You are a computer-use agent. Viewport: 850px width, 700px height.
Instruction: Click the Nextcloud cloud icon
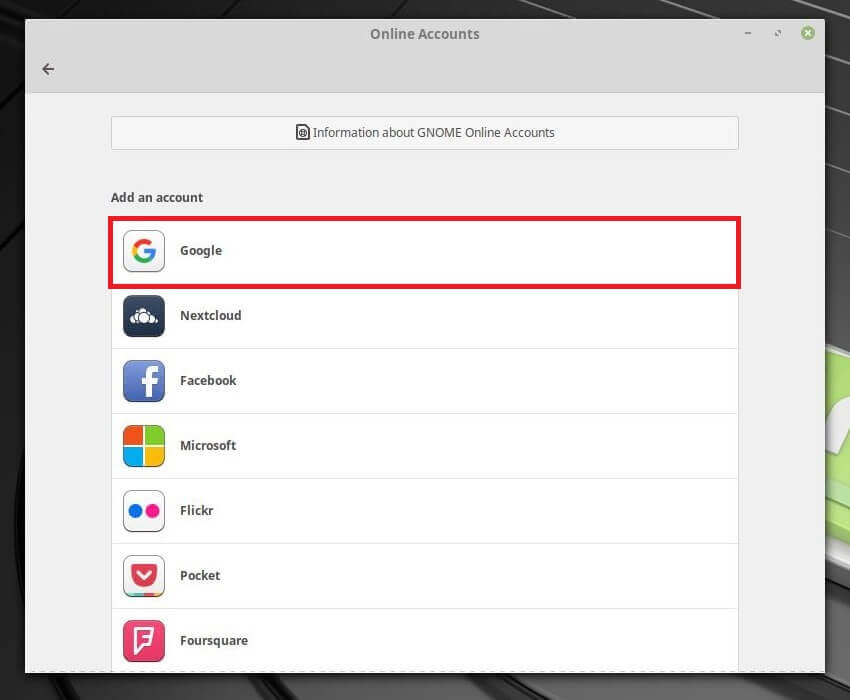(144, 316)
